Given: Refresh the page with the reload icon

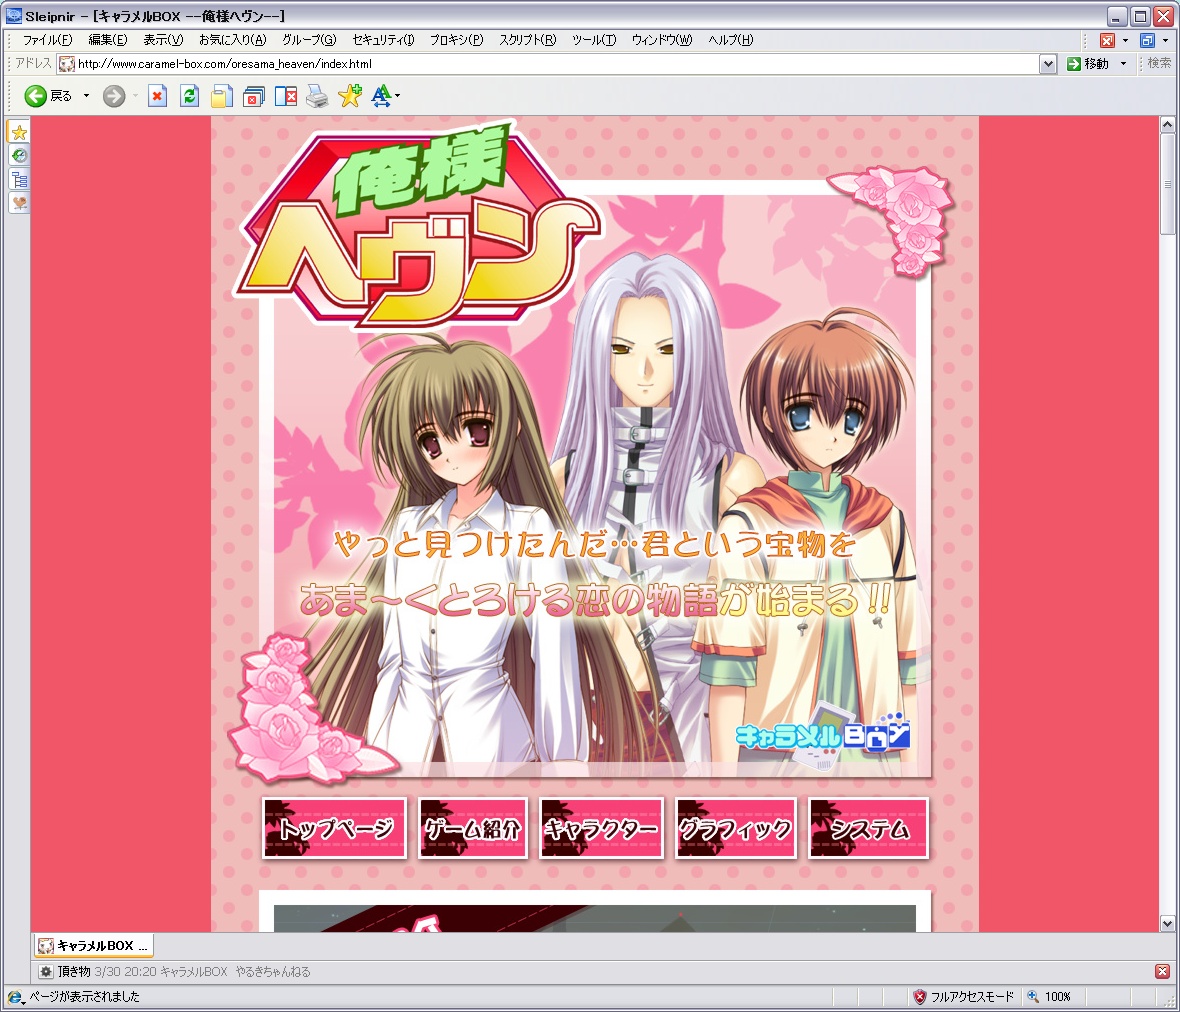Looking at the screenshot, I should click(x=189, y=96).
